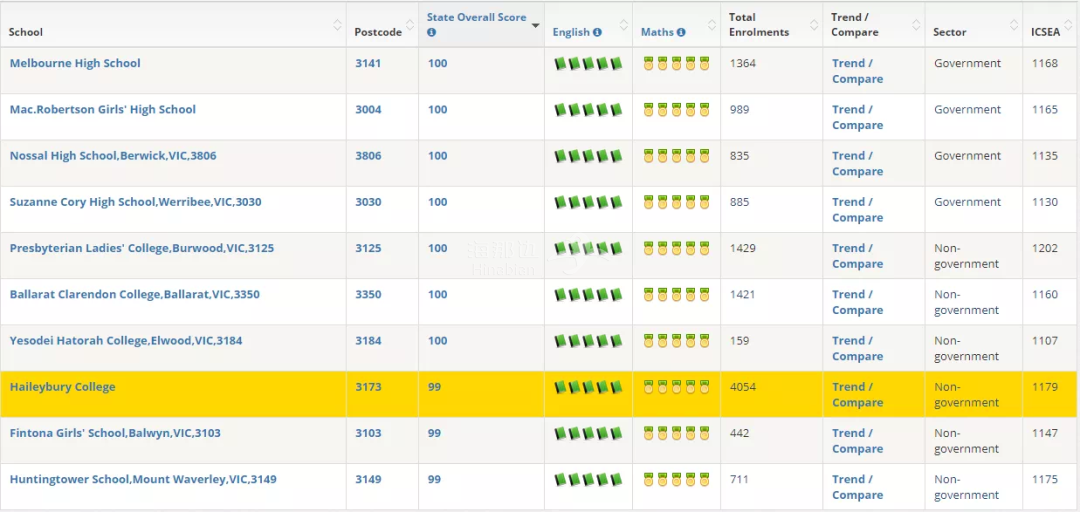
Task: Click enrolments value 4054
Action: click(742, 387)
